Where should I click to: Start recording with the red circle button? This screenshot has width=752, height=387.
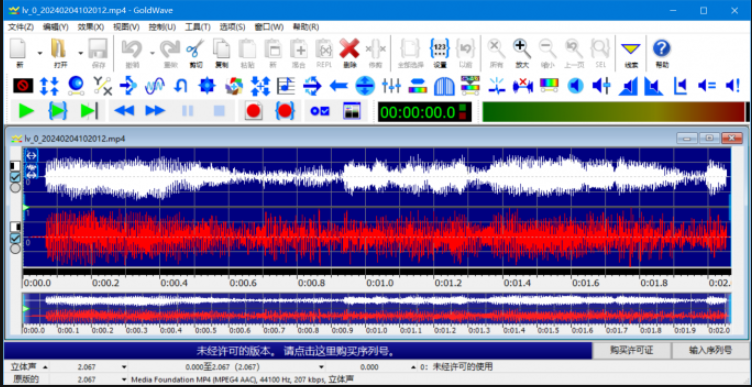point(253,111)
